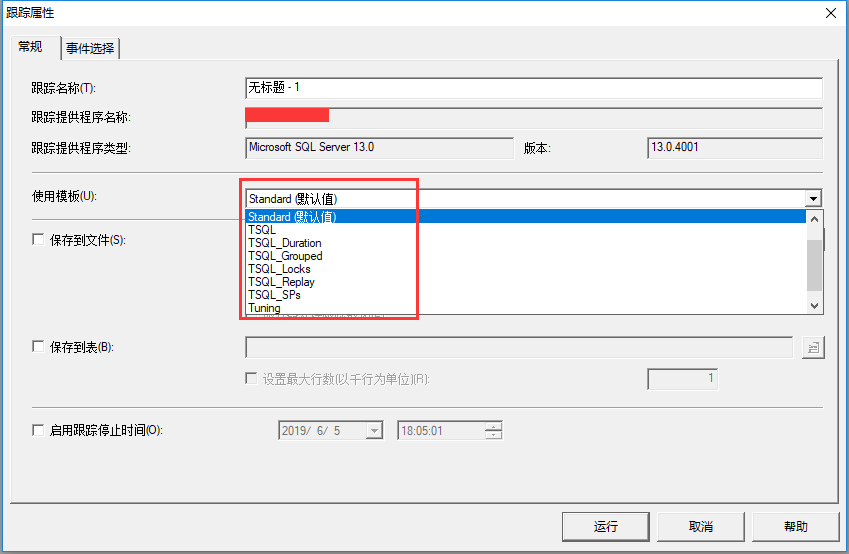The height and width of the screenshot is (554, 849).
Task: Select TSQL_Grouped from the list
Action: point(526,256)
